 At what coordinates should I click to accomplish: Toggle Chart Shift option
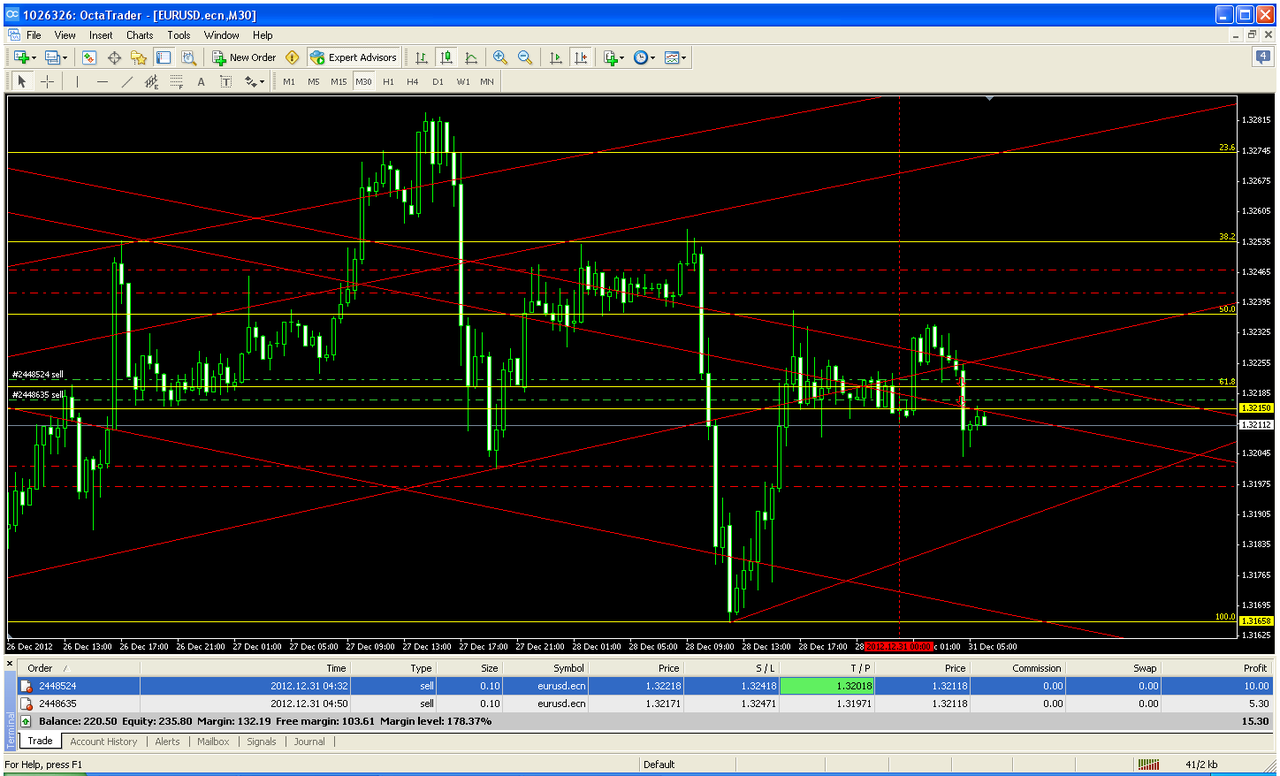point(581,57)
